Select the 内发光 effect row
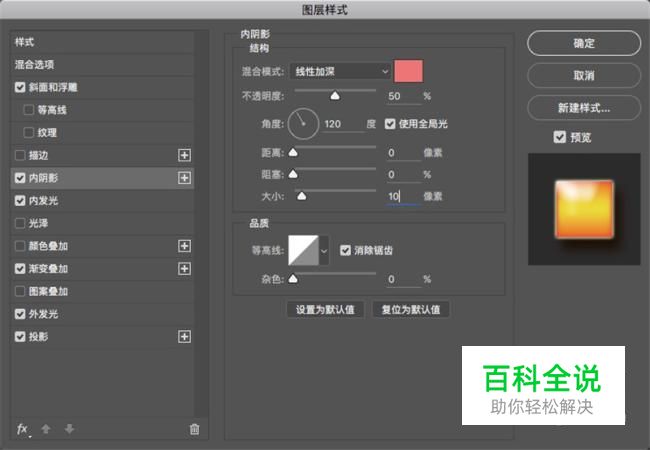The height and width of the screenshot is (450, 650). (x=102, y=201)
